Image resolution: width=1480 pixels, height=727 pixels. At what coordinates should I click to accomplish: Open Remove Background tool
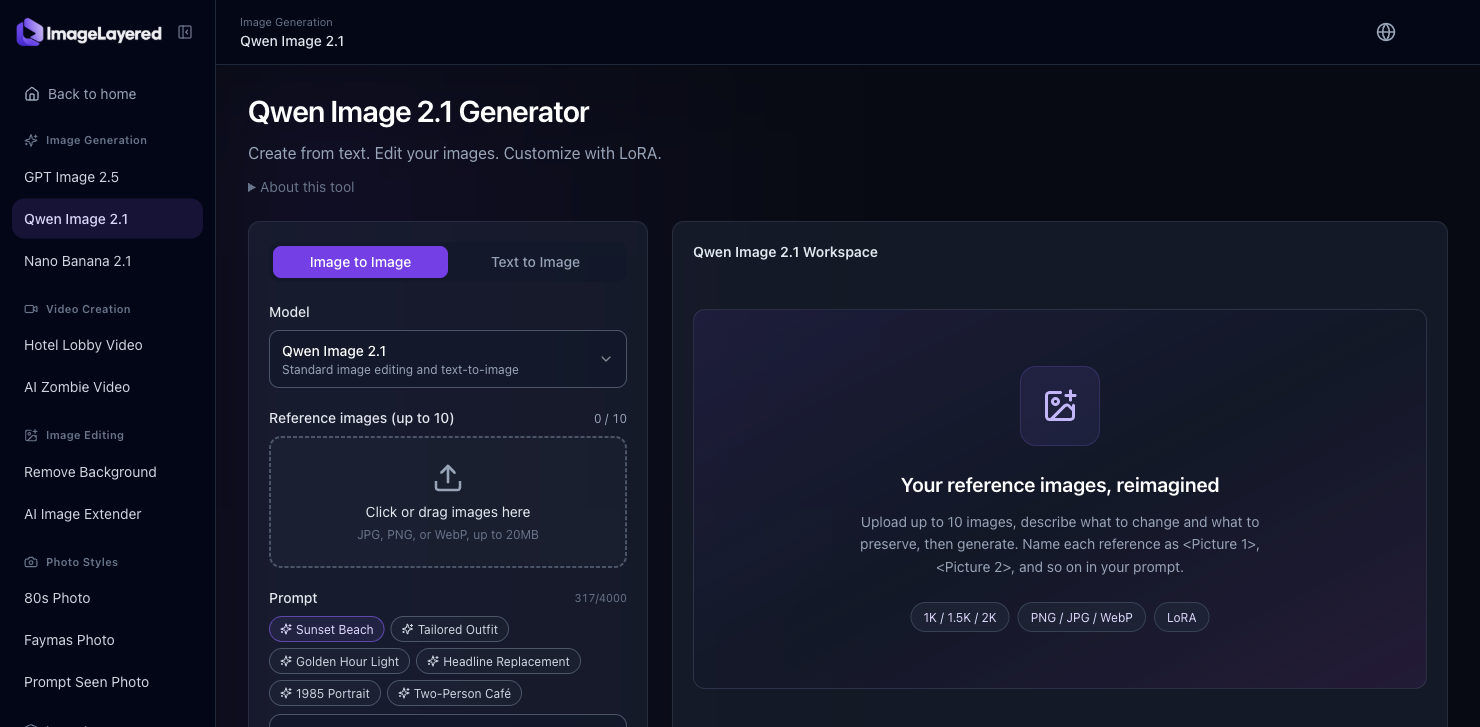click(x=107, y=472)
